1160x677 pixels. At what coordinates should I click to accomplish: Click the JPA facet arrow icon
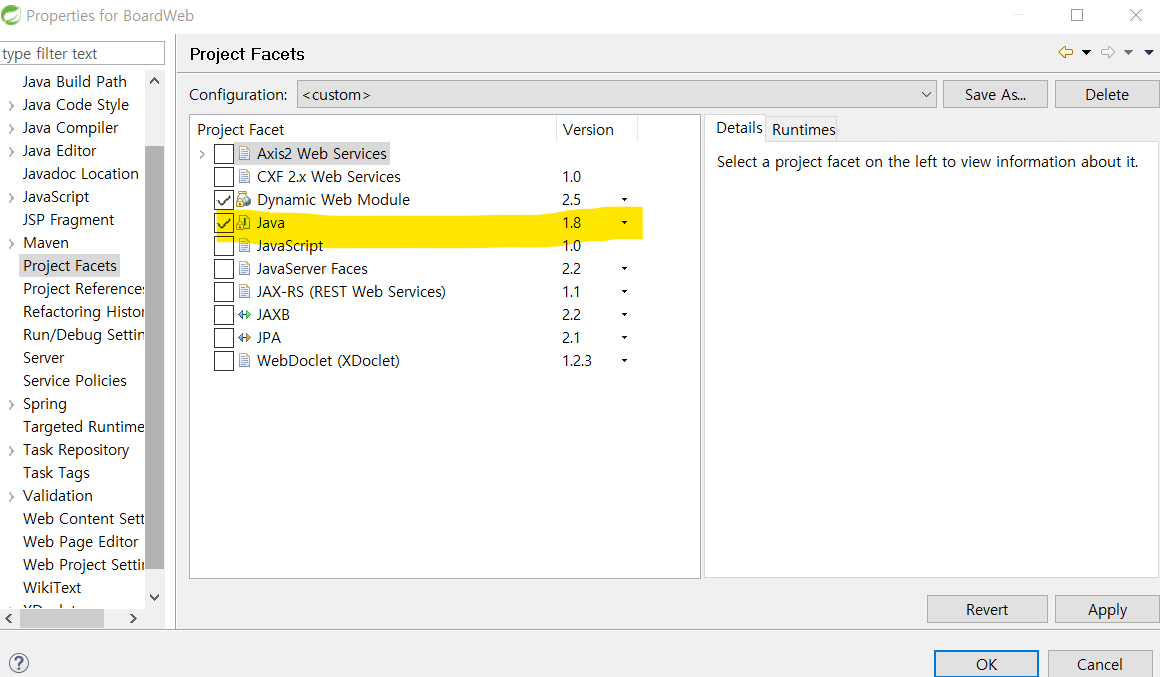[244, 337]
